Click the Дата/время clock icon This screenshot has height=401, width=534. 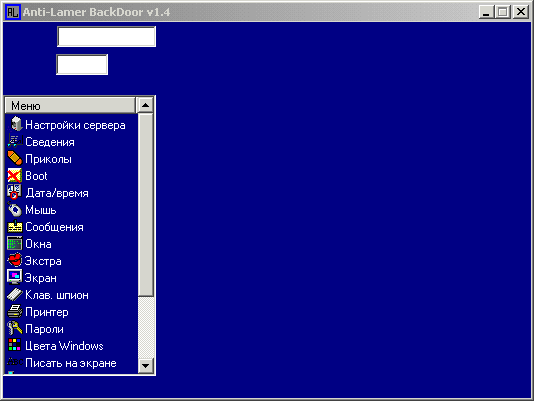(15, 192)
